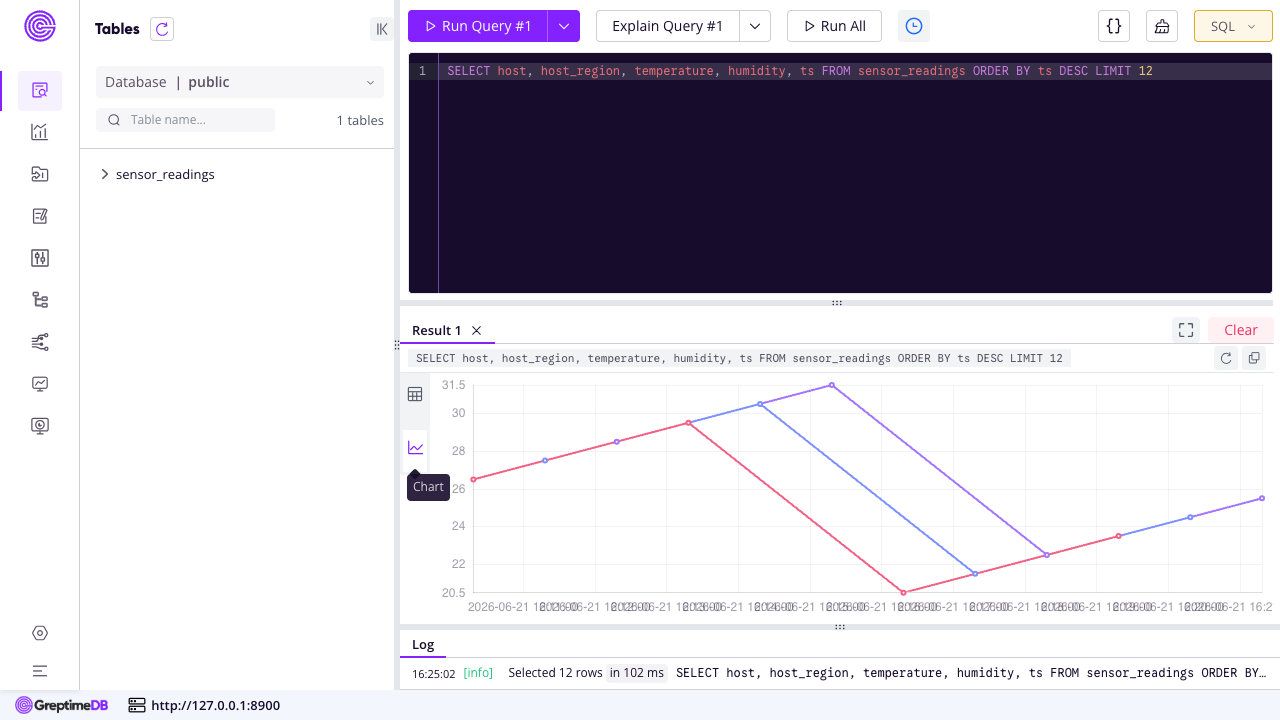
Task: Click the 16:25:02 log timestamp
Action: (433, 673)
